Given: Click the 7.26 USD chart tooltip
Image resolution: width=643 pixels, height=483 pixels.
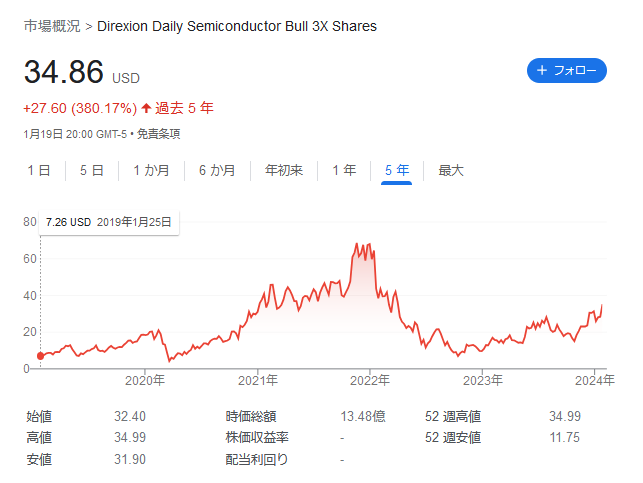Looking at the screenshot, I should 109,222.
